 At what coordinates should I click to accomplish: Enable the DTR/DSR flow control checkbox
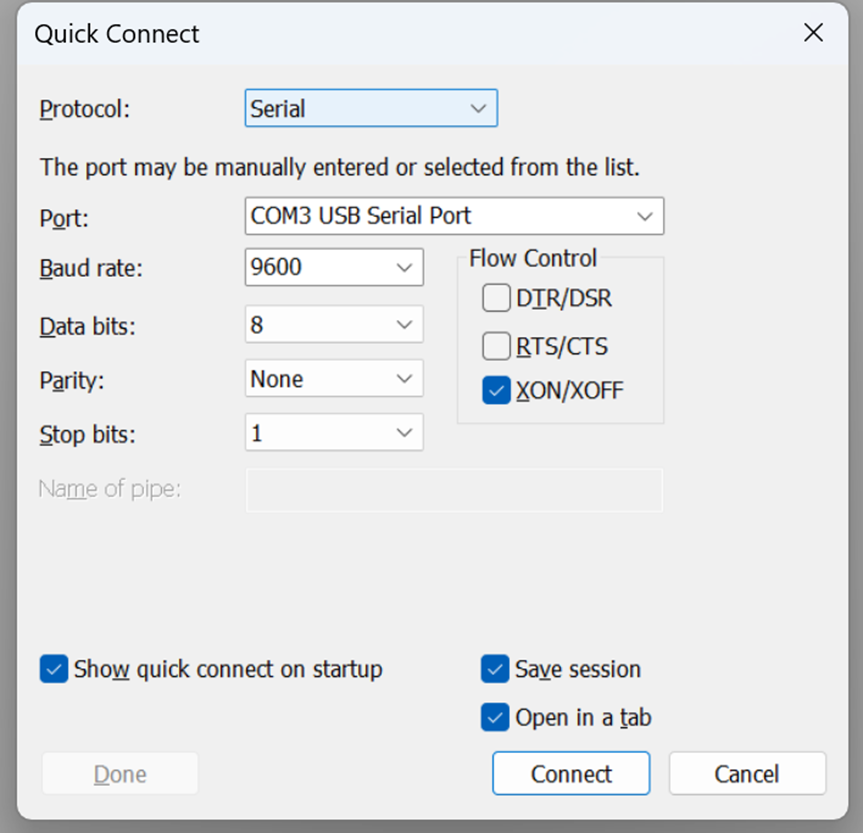(x=496, y=298)
